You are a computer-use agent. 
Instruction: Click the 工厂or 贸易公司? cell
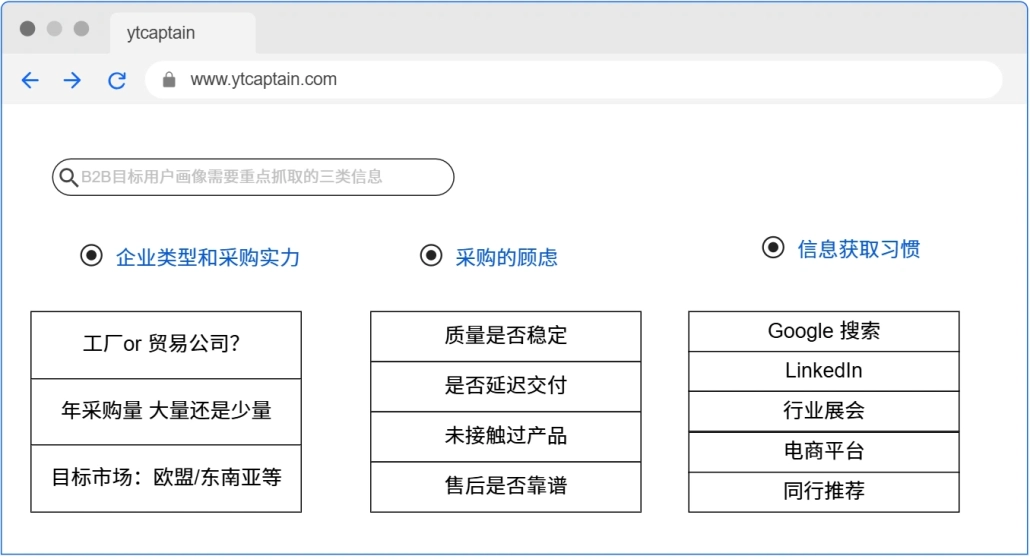tap(166, 345)
